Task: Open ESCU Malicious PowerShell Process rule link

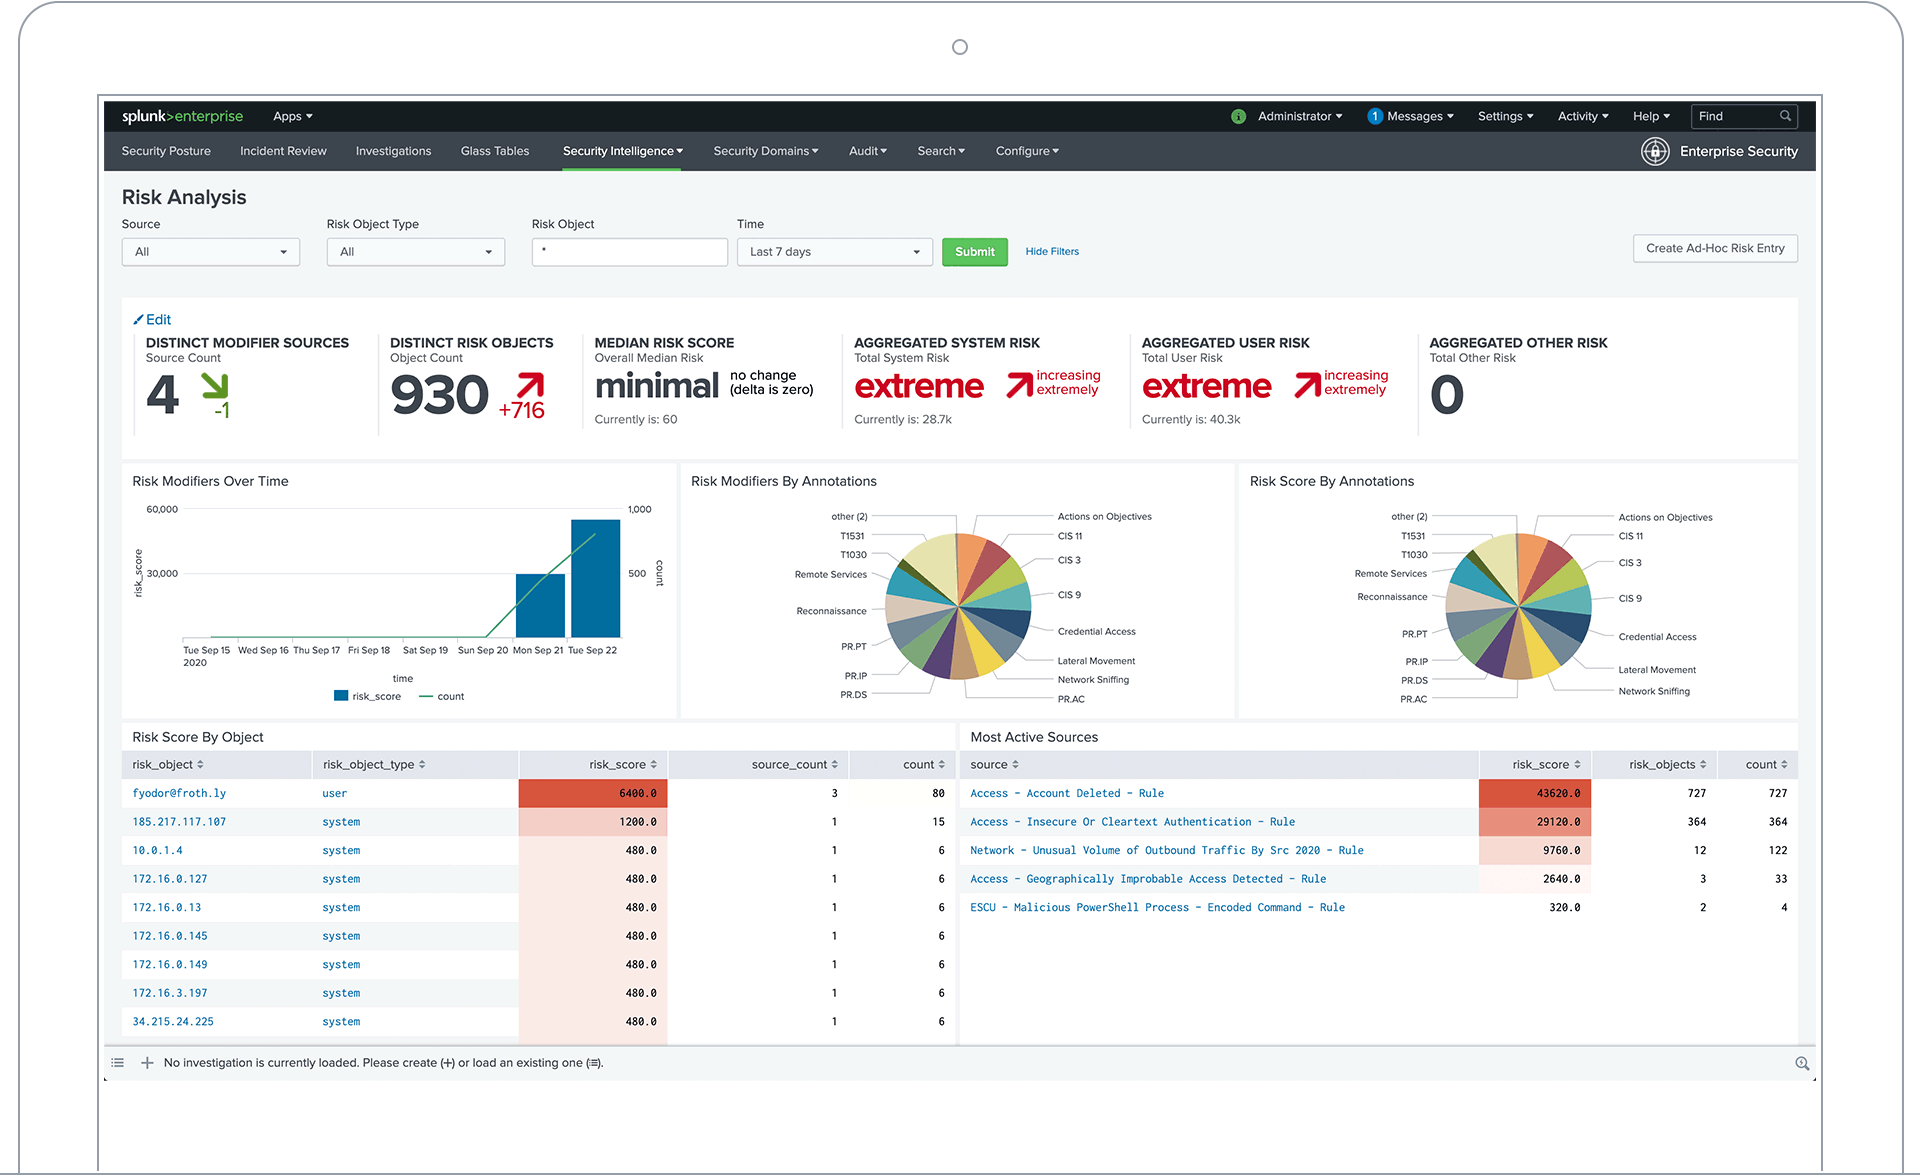Action: (x=1157, y=908)
